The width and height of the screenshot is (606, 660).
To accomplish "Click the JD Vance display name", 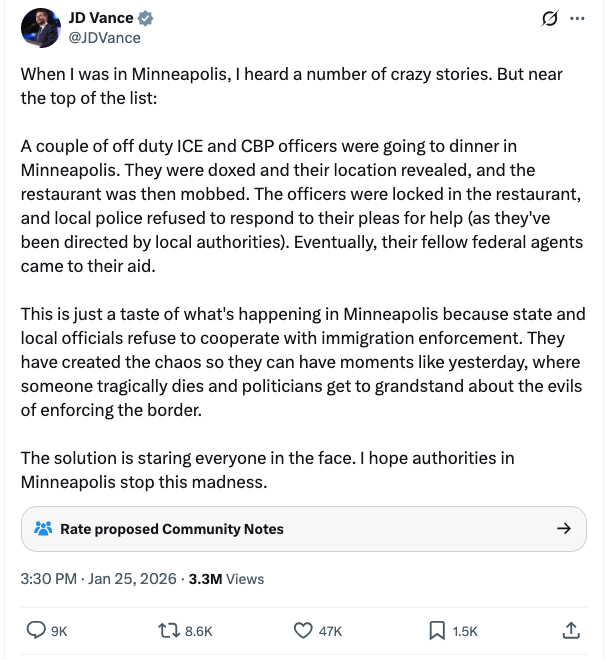I will click(x=100, y=19).
